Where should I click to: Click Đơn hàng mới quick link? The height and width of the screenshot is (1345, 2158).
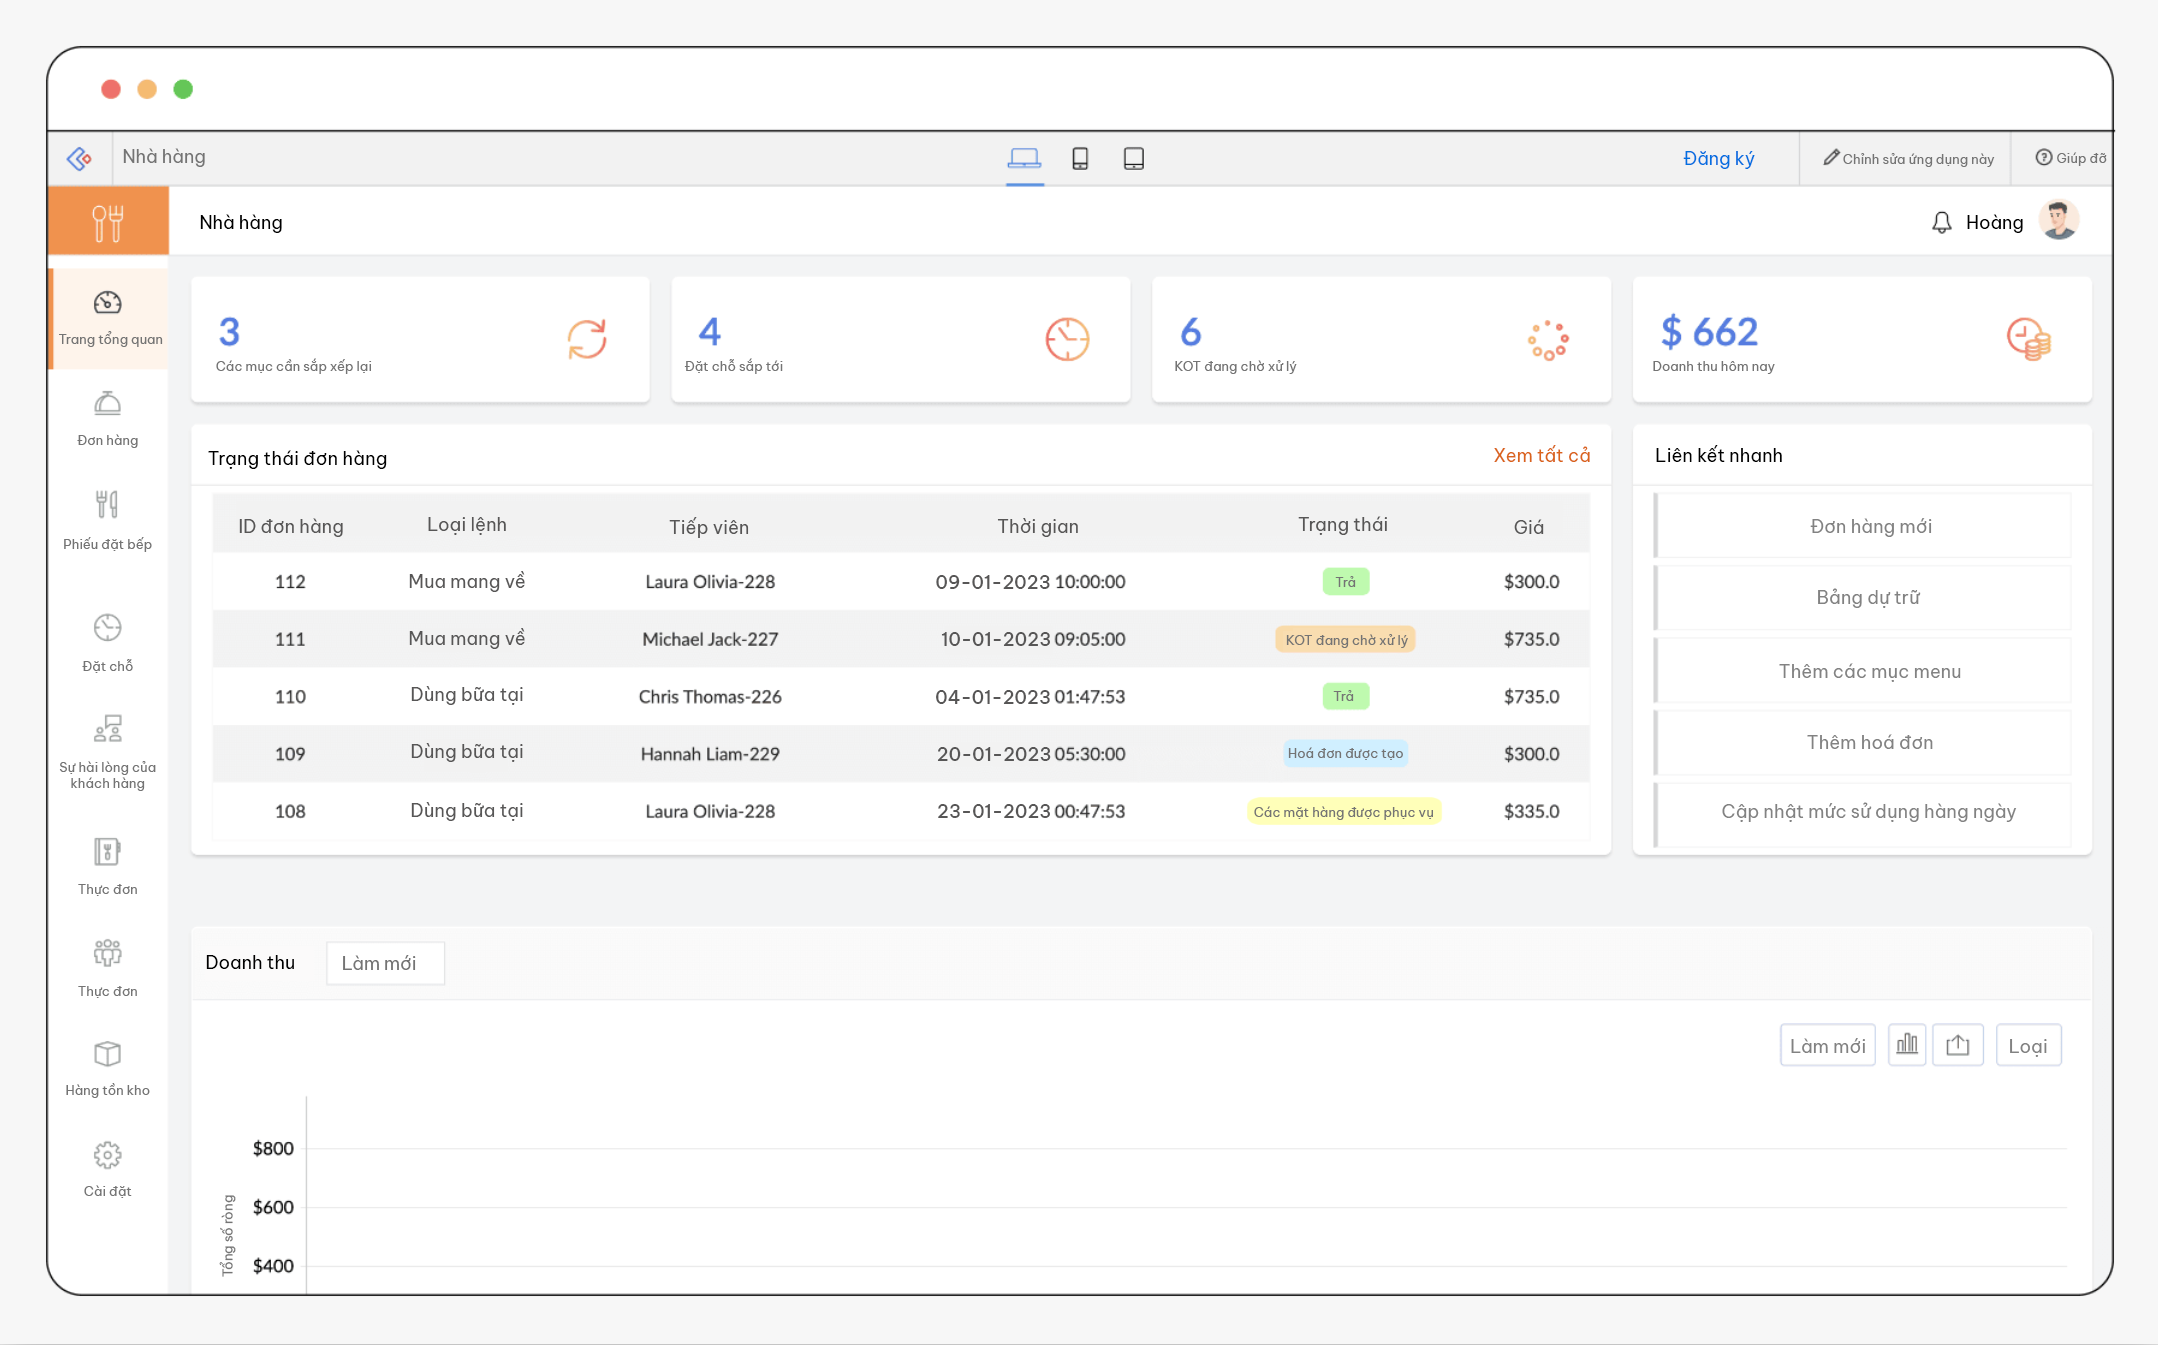point(1869,526)
